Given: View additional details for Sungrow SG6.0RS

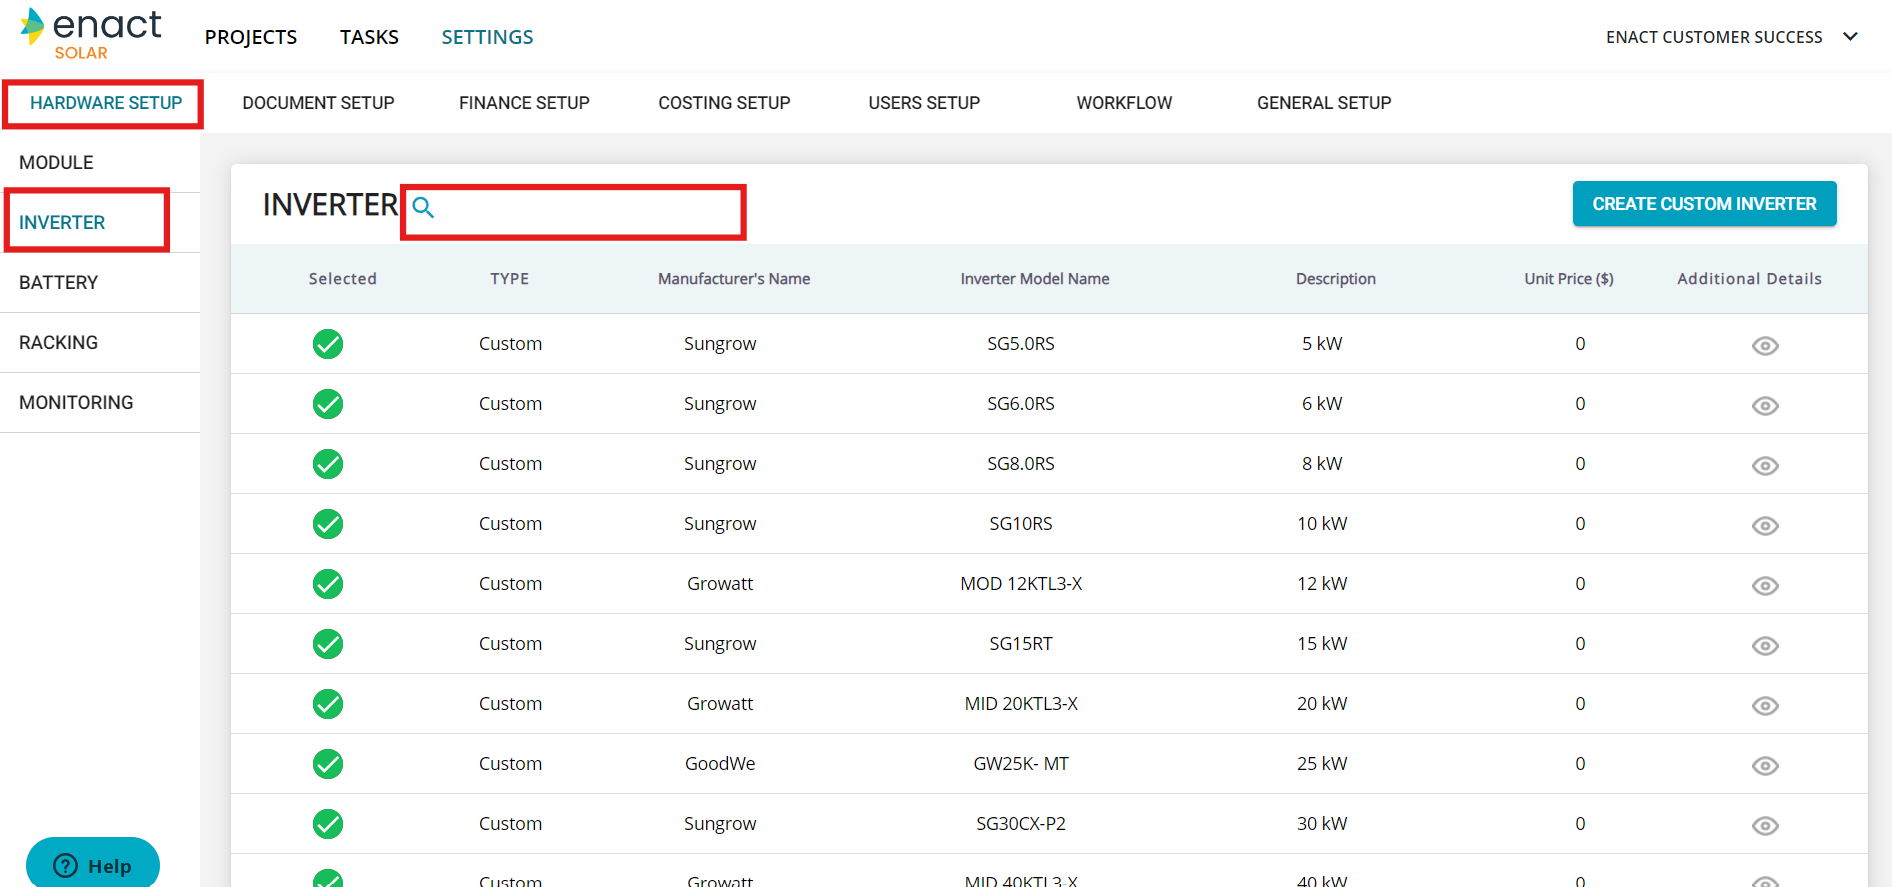Looking at the screenshot, I should click(1765, 406).
